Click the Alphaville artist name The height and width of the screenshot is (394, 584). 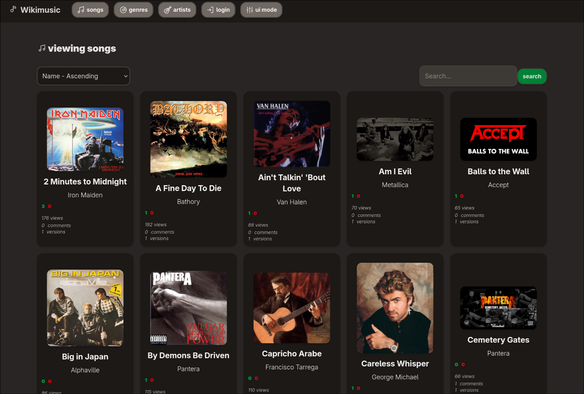(x=85, y=370)
